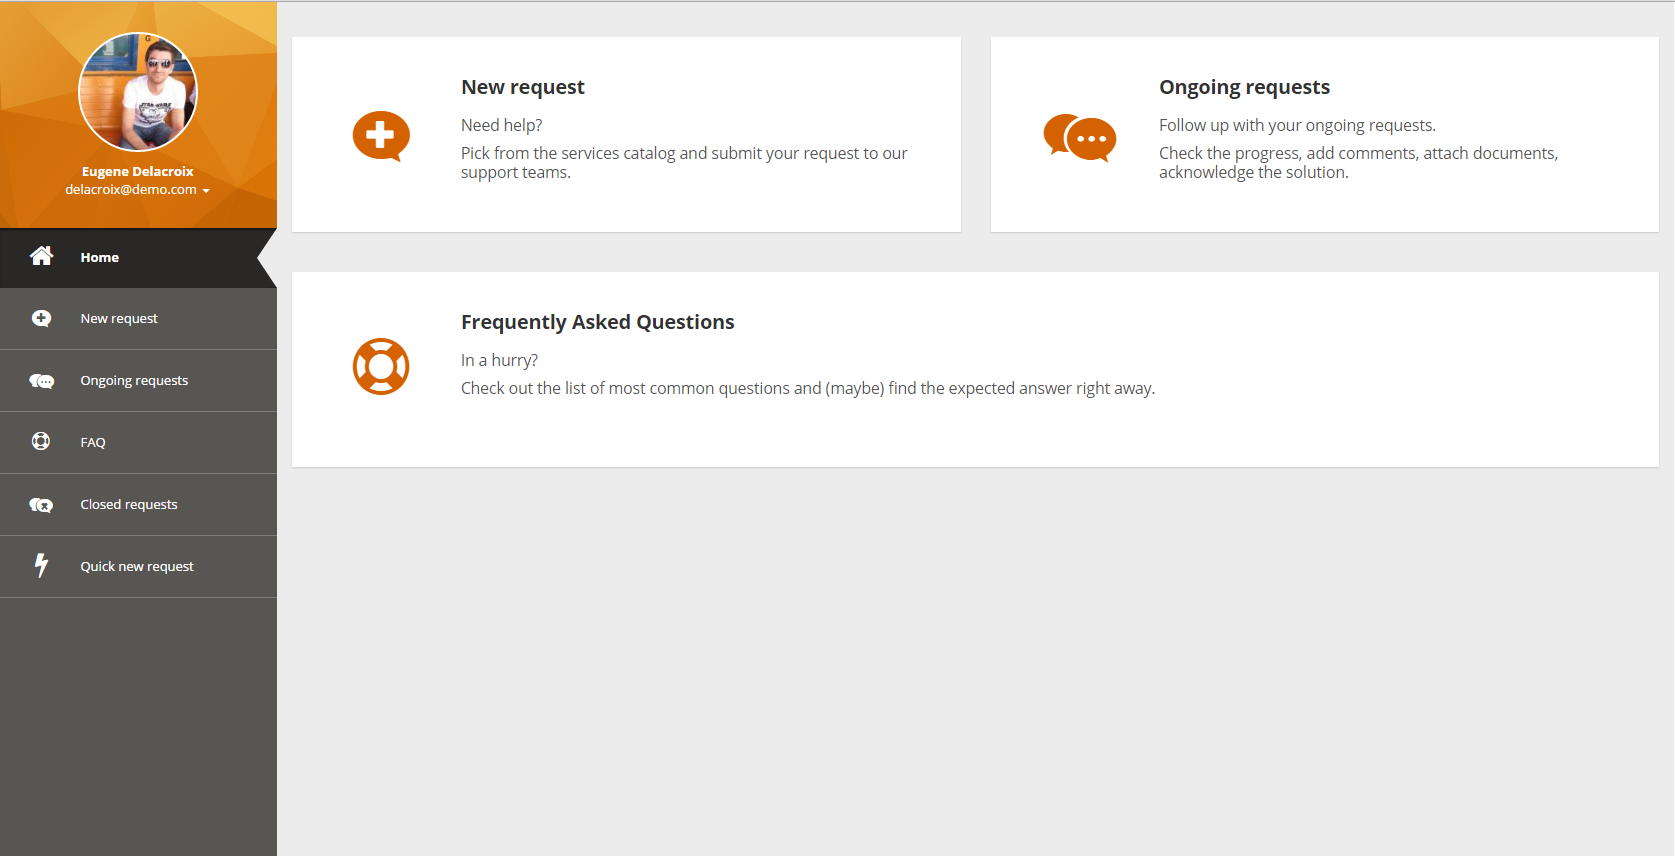Click the large orange lifebuoy icon
Viewport: 1675px width, 856px height.
(x=381, y=366)
